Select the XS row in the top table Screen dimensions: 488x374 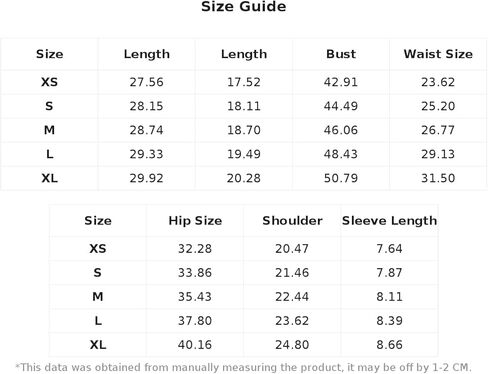coord(244,82)
